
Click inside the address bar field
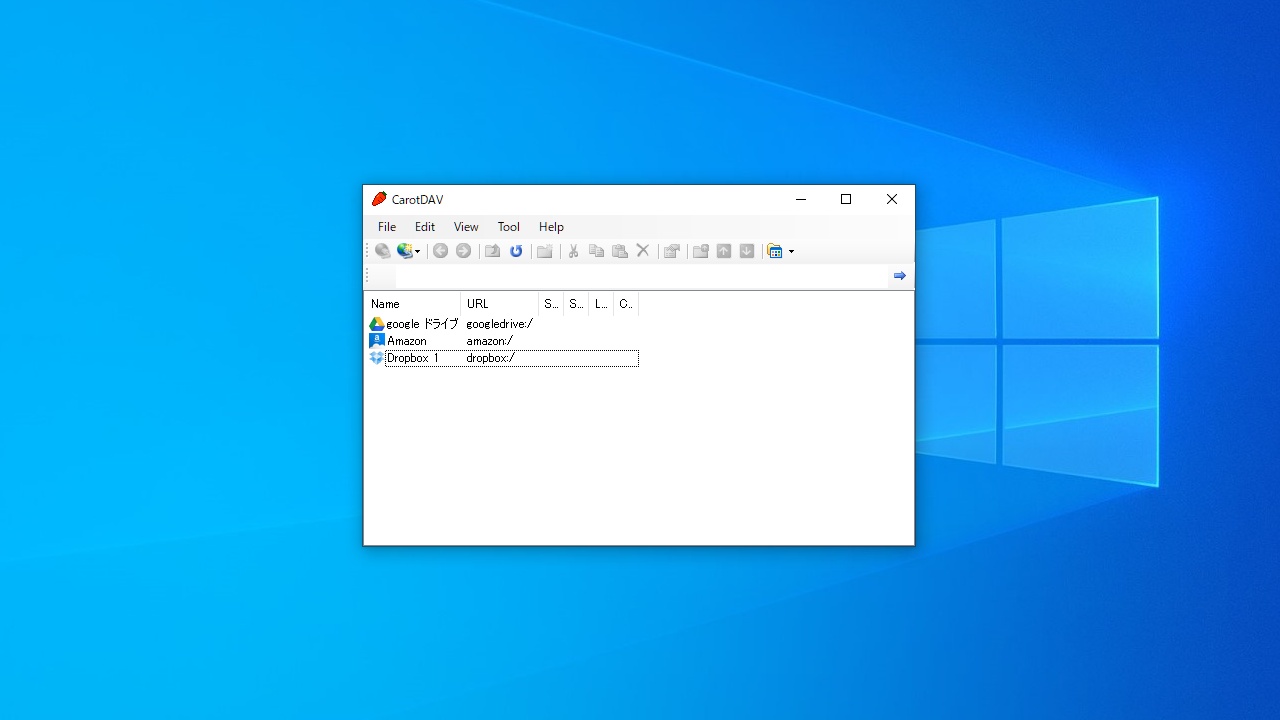[640, 276]
